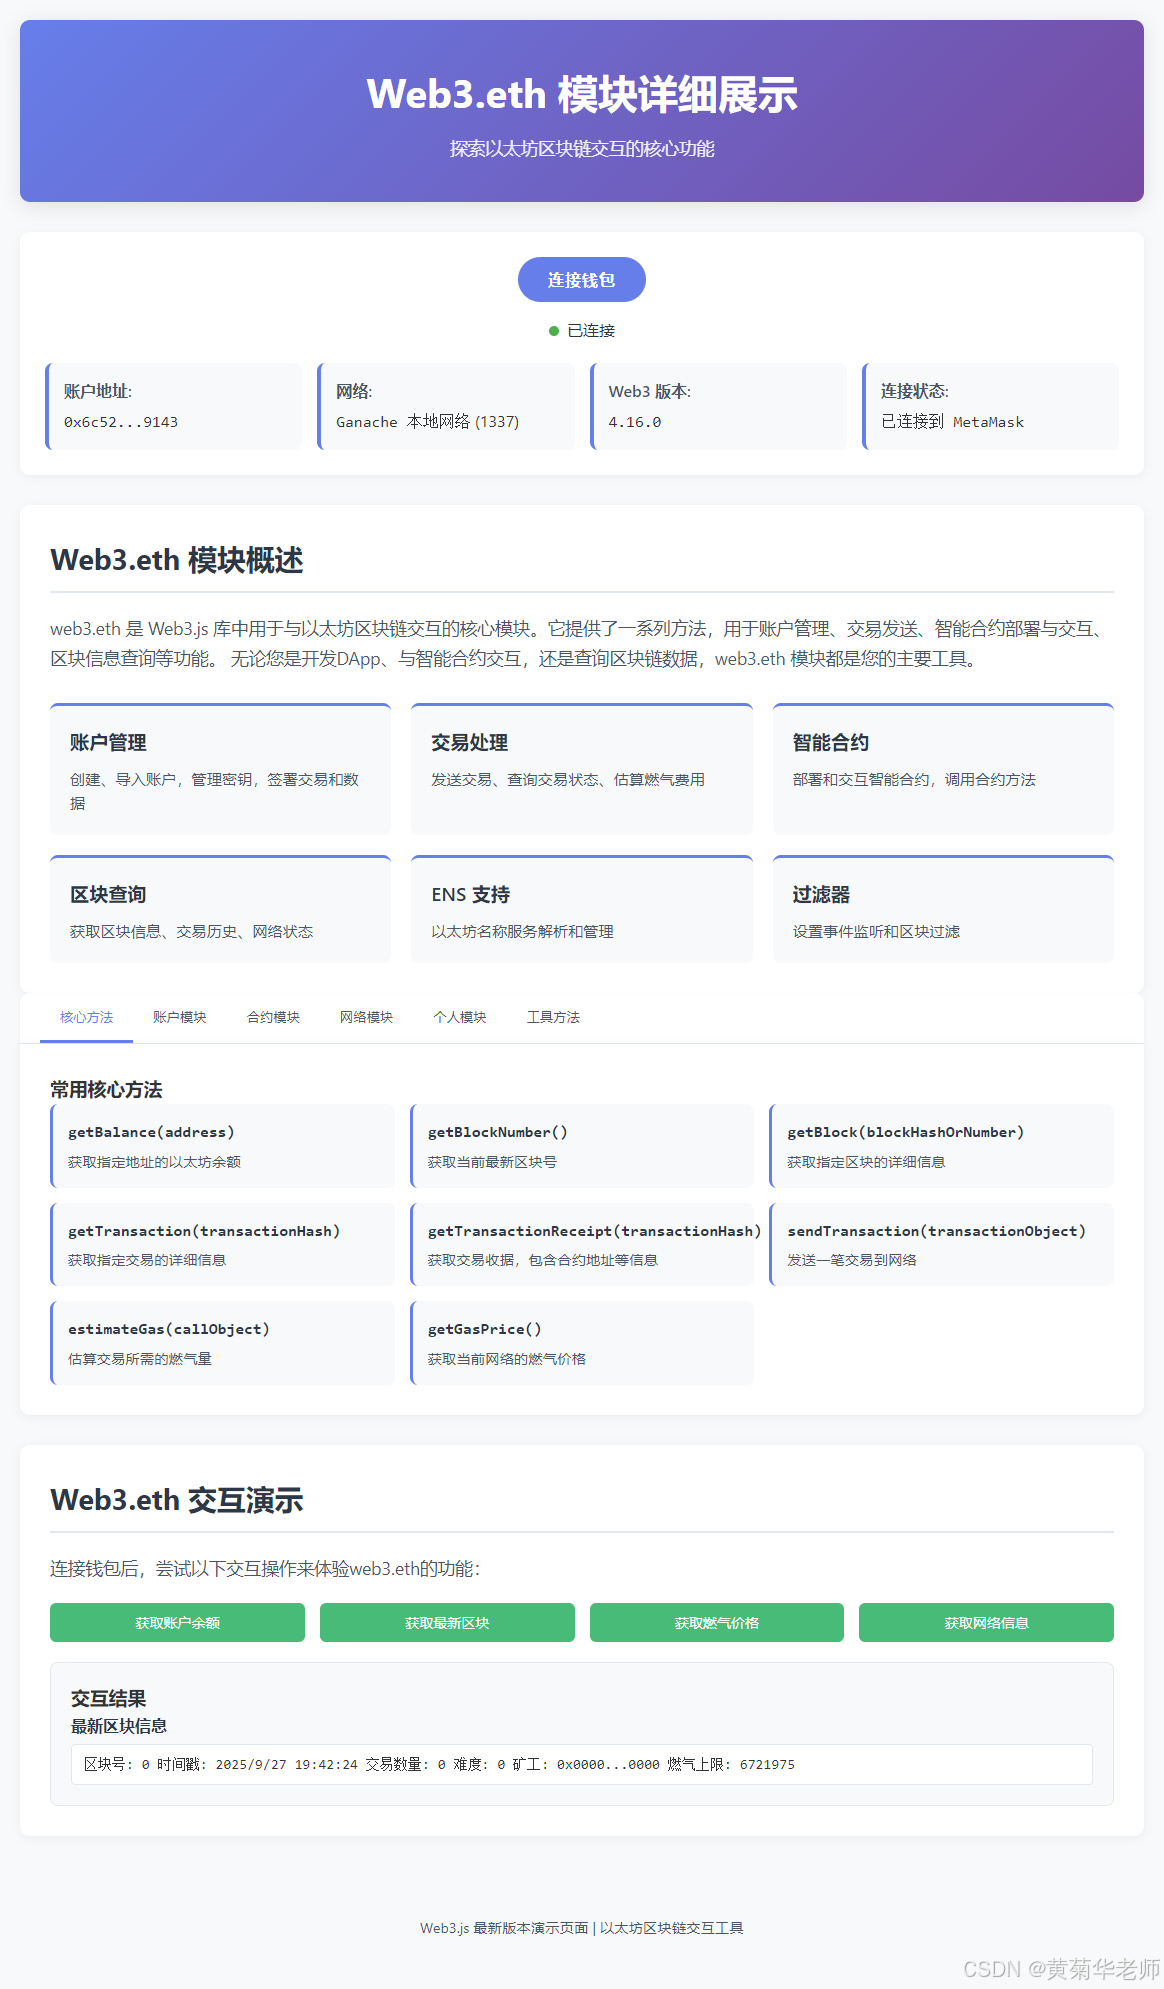Click the 过滤器 feature card
This screenshot has height=1989, width=1164.
(x=943, y=909)
